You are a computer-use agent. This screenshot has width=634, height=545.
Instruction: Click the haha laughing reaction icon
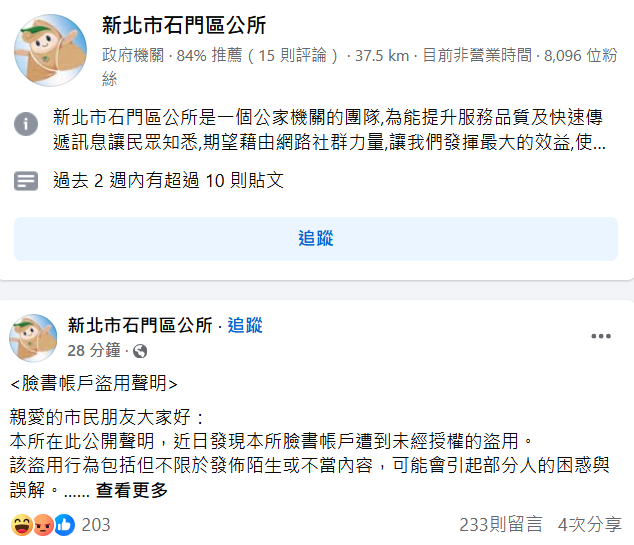[x=22, y=525]
